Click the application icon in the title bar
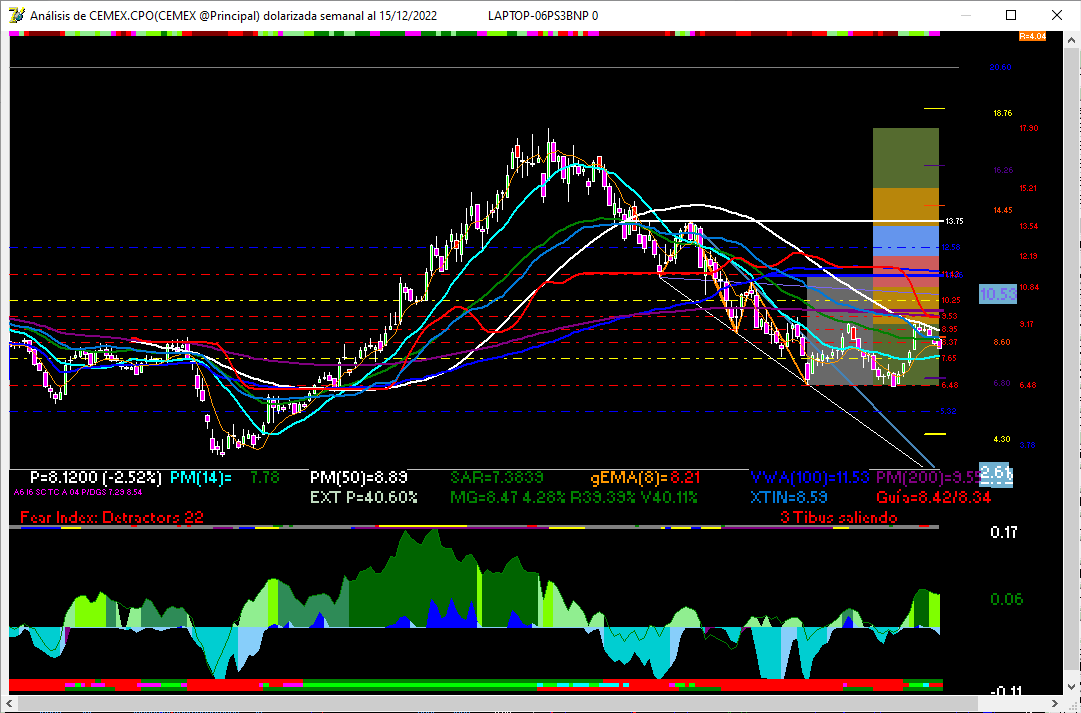This screenshot has height=713, width=1081. pos(17,15)
